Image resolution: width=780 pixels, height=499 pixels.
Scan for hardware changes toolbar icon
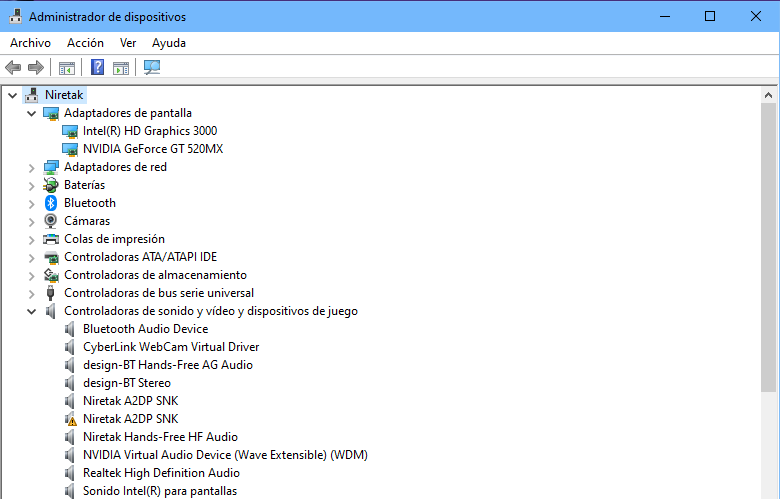(152, 67)
